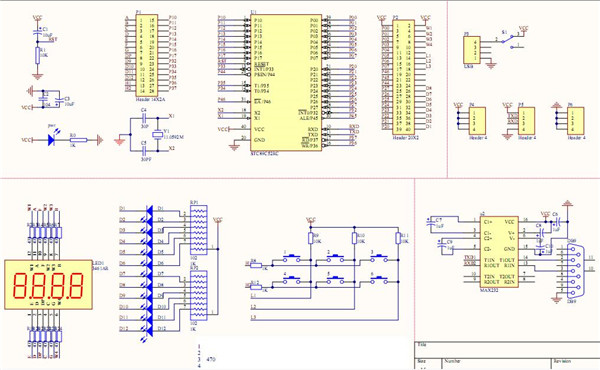
Task: Select push button 6 in keypad matrix
Action: pyautogui.click(x=379, y=280)
